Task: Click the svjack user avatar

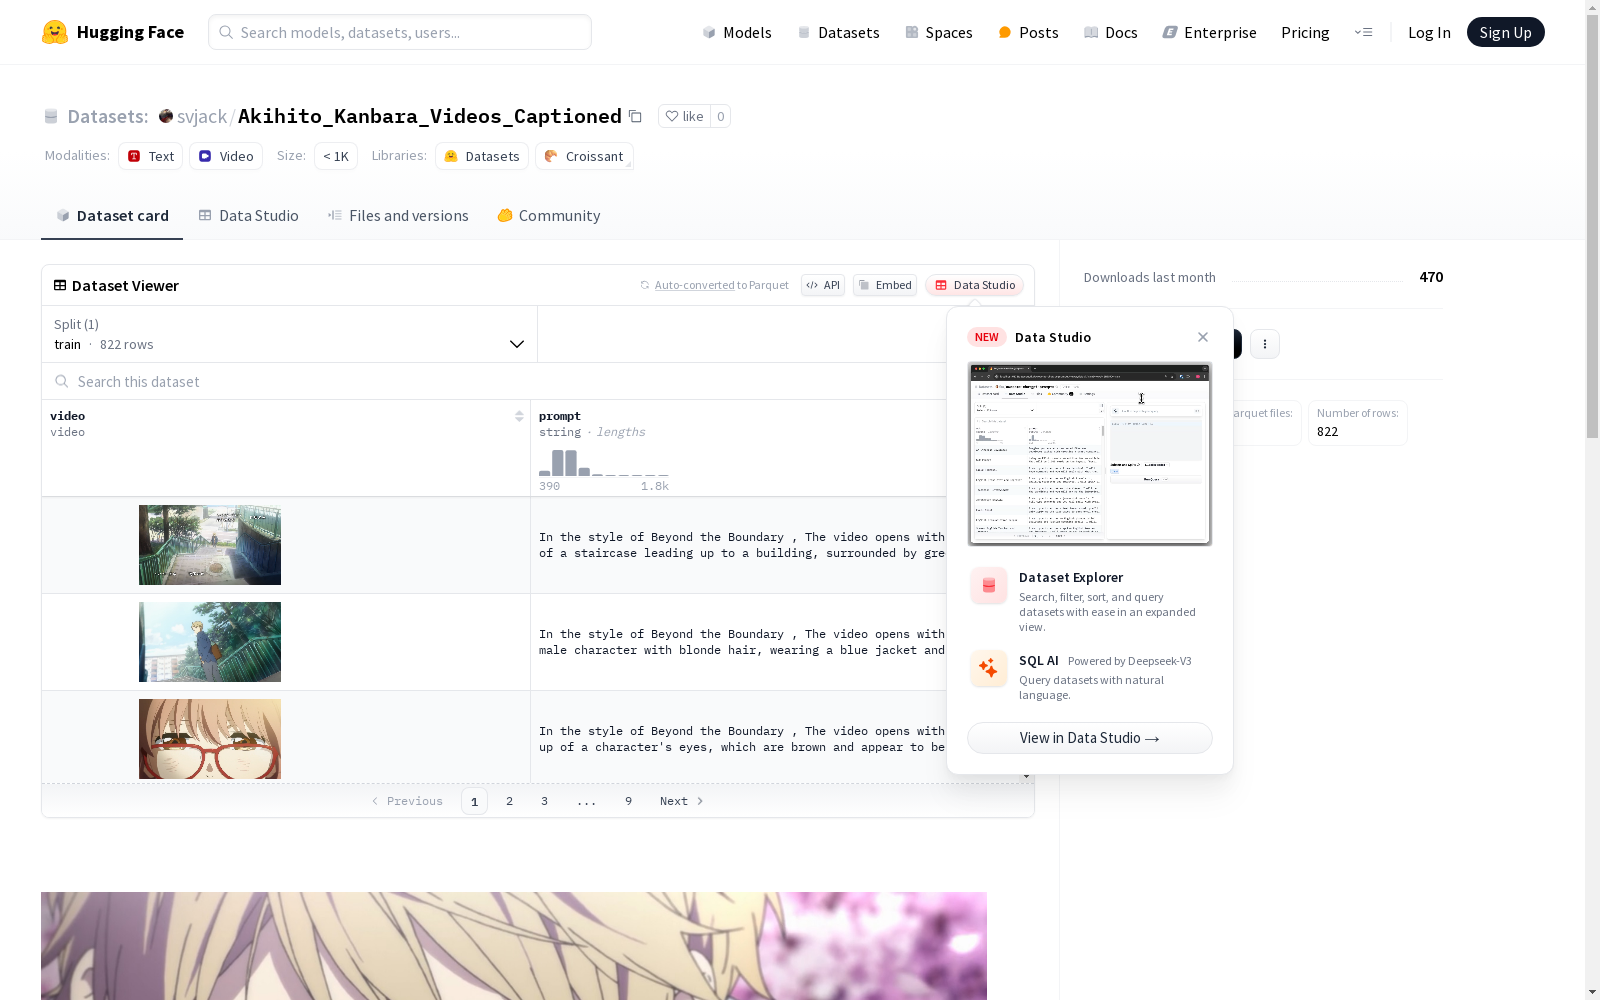Action: point(166,116)
